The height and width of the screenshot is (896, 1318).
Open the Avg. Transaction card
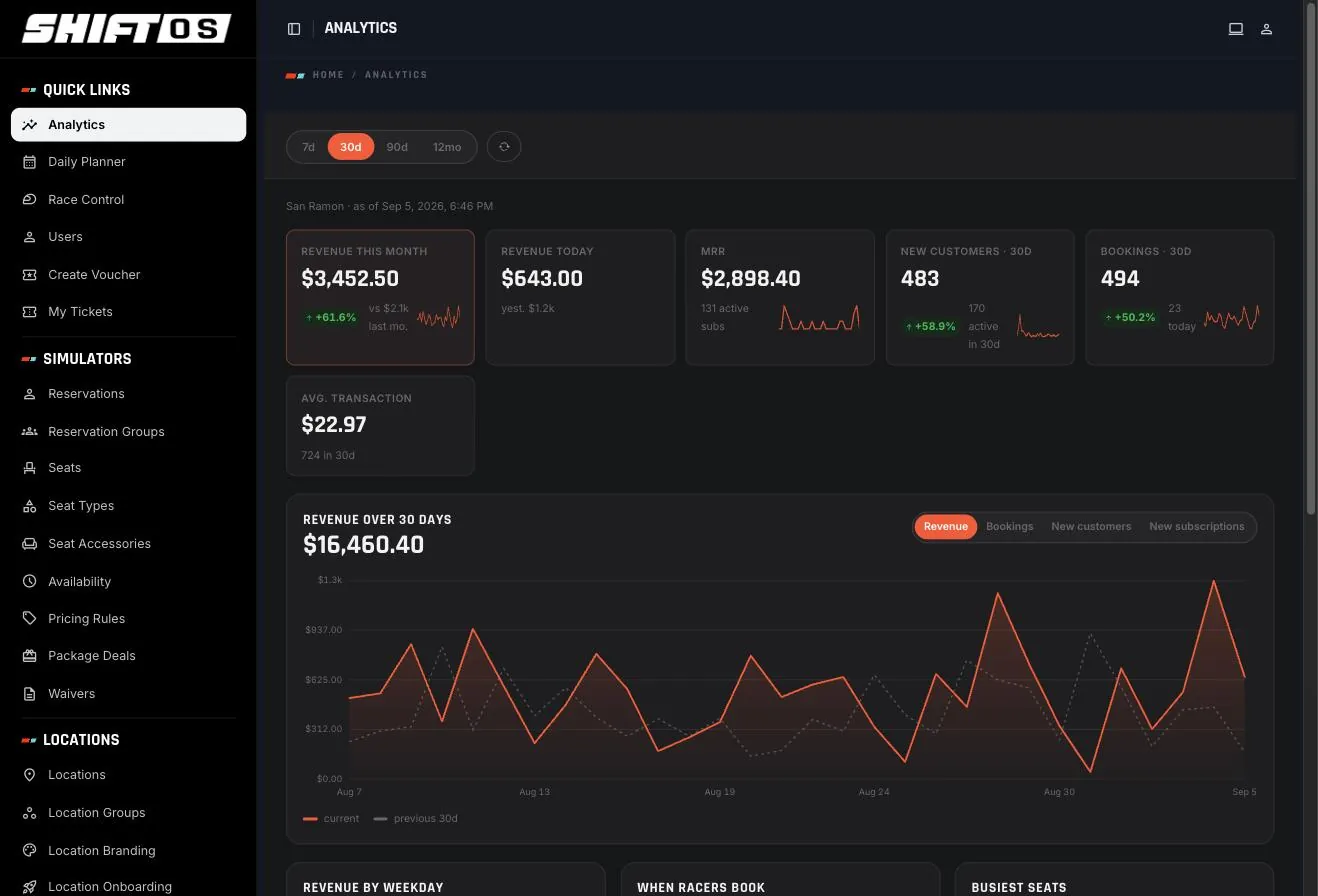pyautogui.click(x=380, y=426)
